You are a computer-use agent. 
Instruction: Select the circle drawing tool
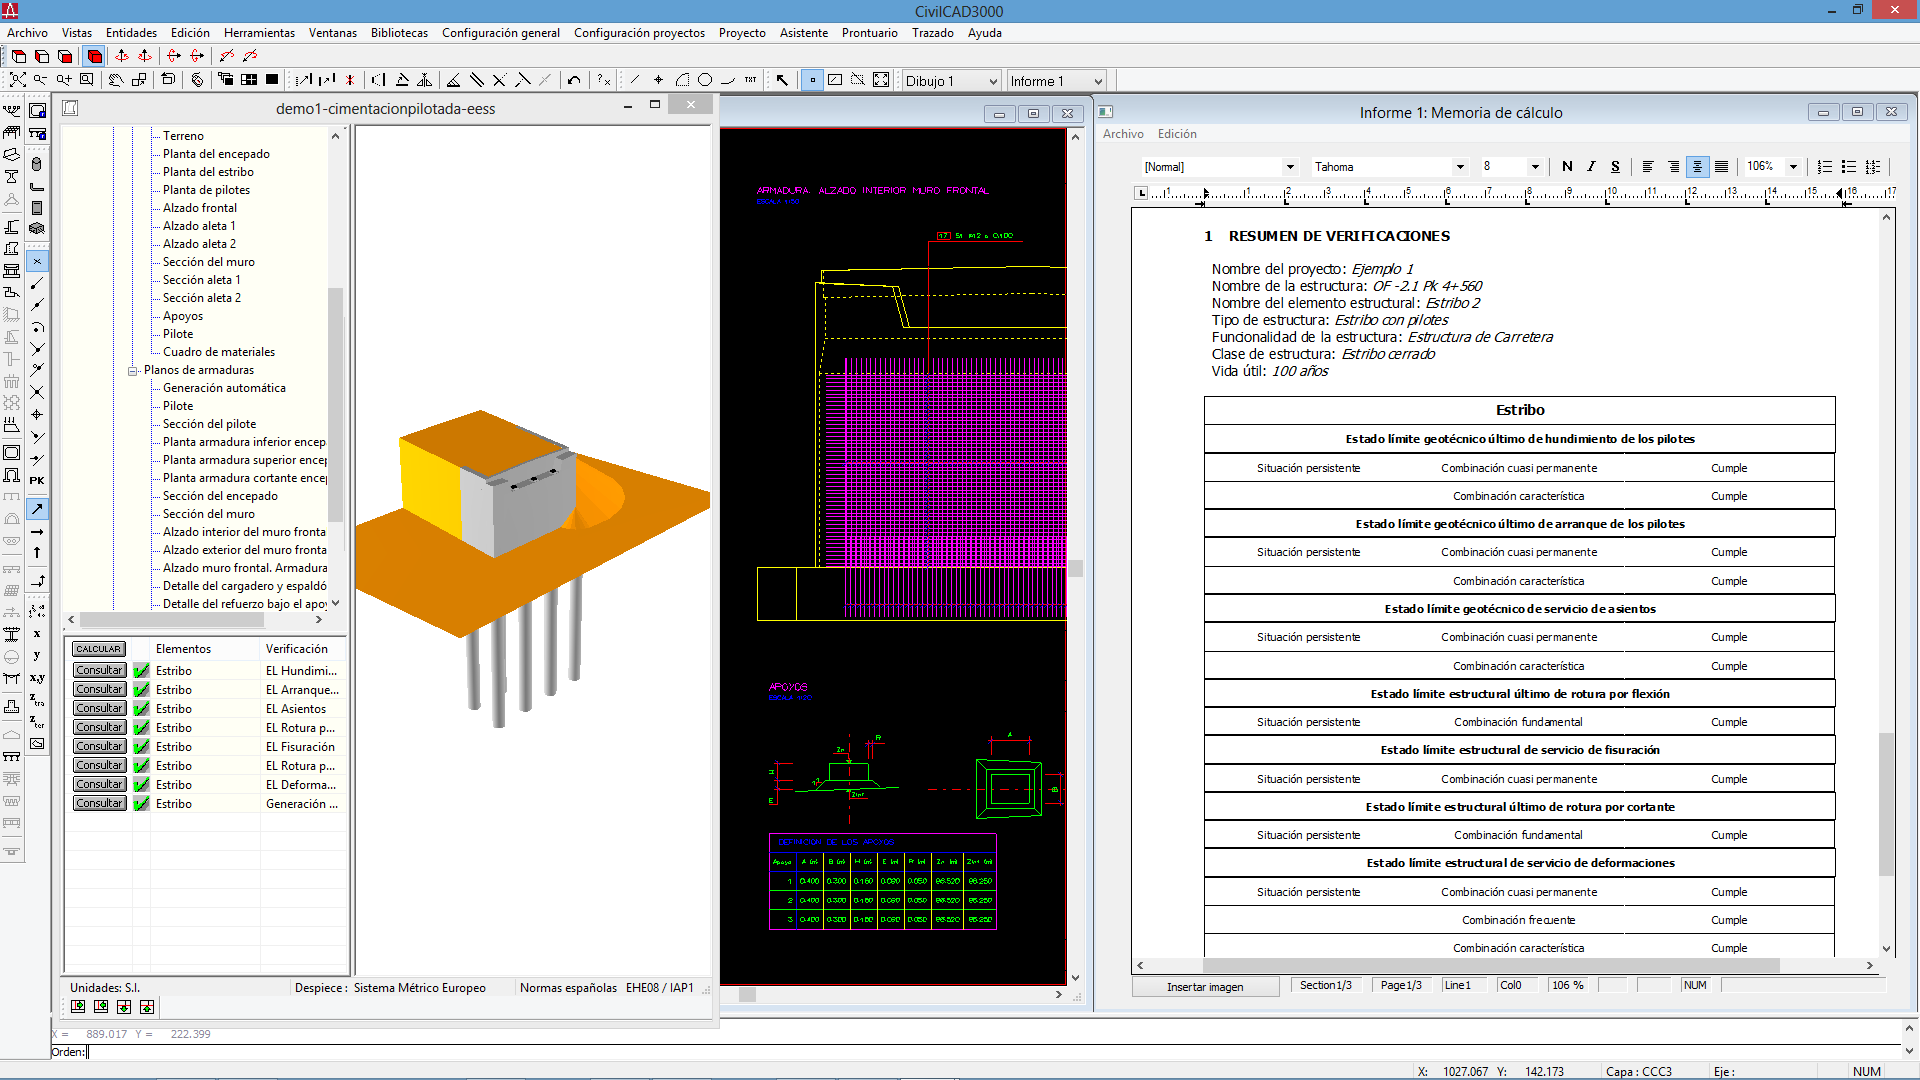705,81
